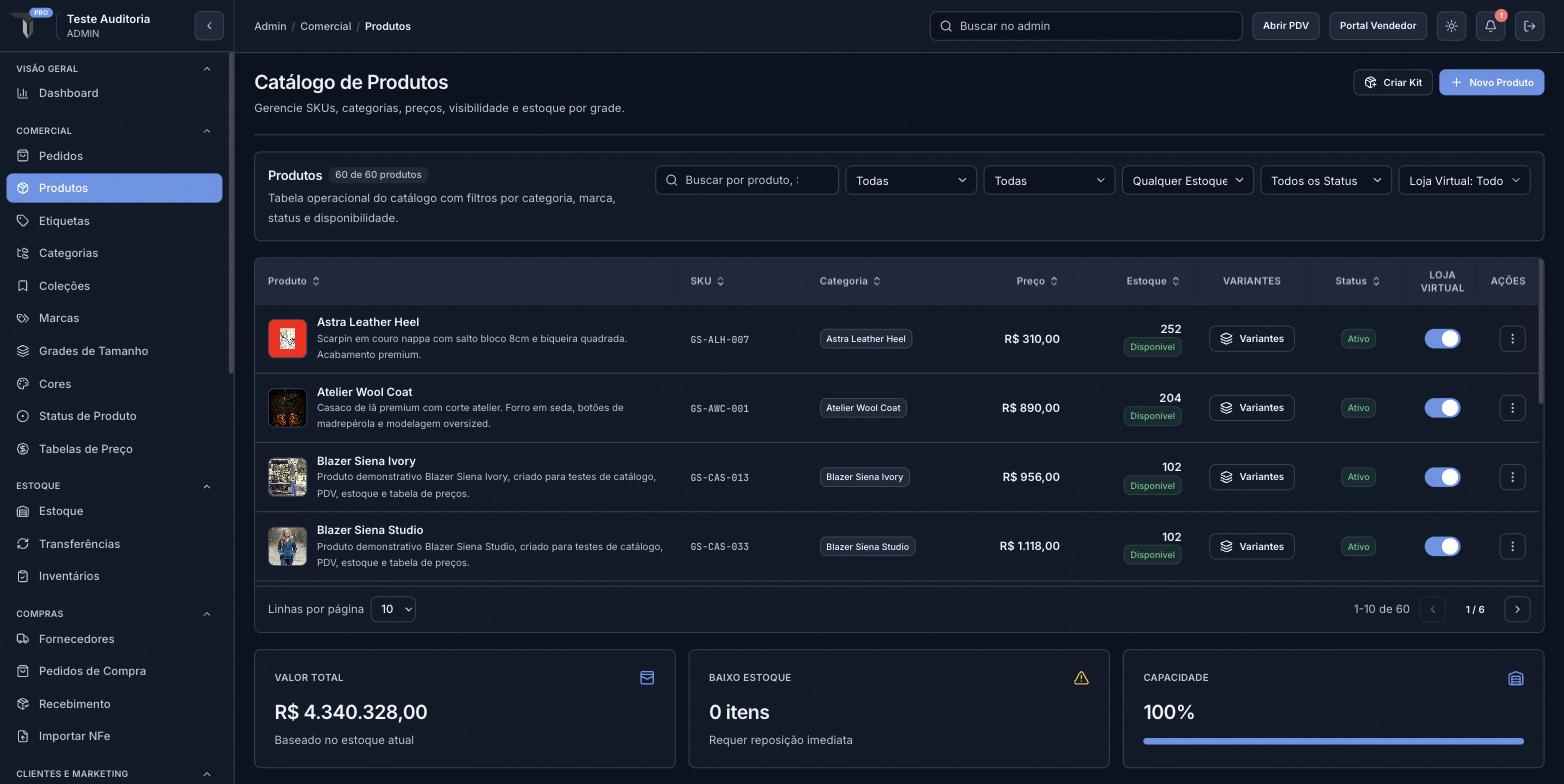Viewport: 1564px width, 784px height.
Task: Open actions menu for Blazer Siena Ivory
Action: tap(1512, 477)
